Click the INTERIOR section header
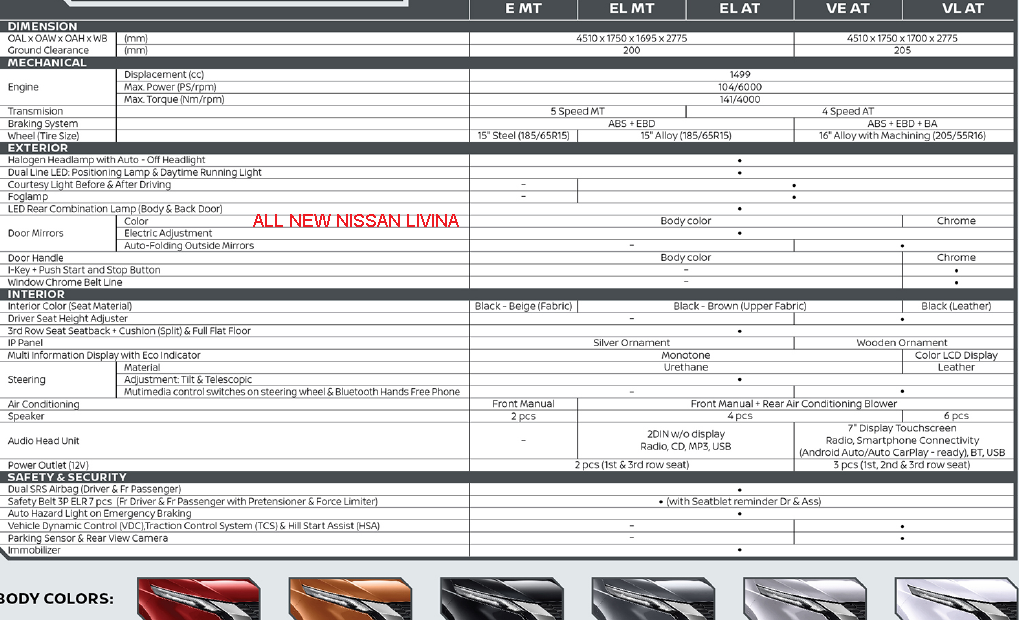This screenshot has width=1019, height=620. [x=36, y=294]
